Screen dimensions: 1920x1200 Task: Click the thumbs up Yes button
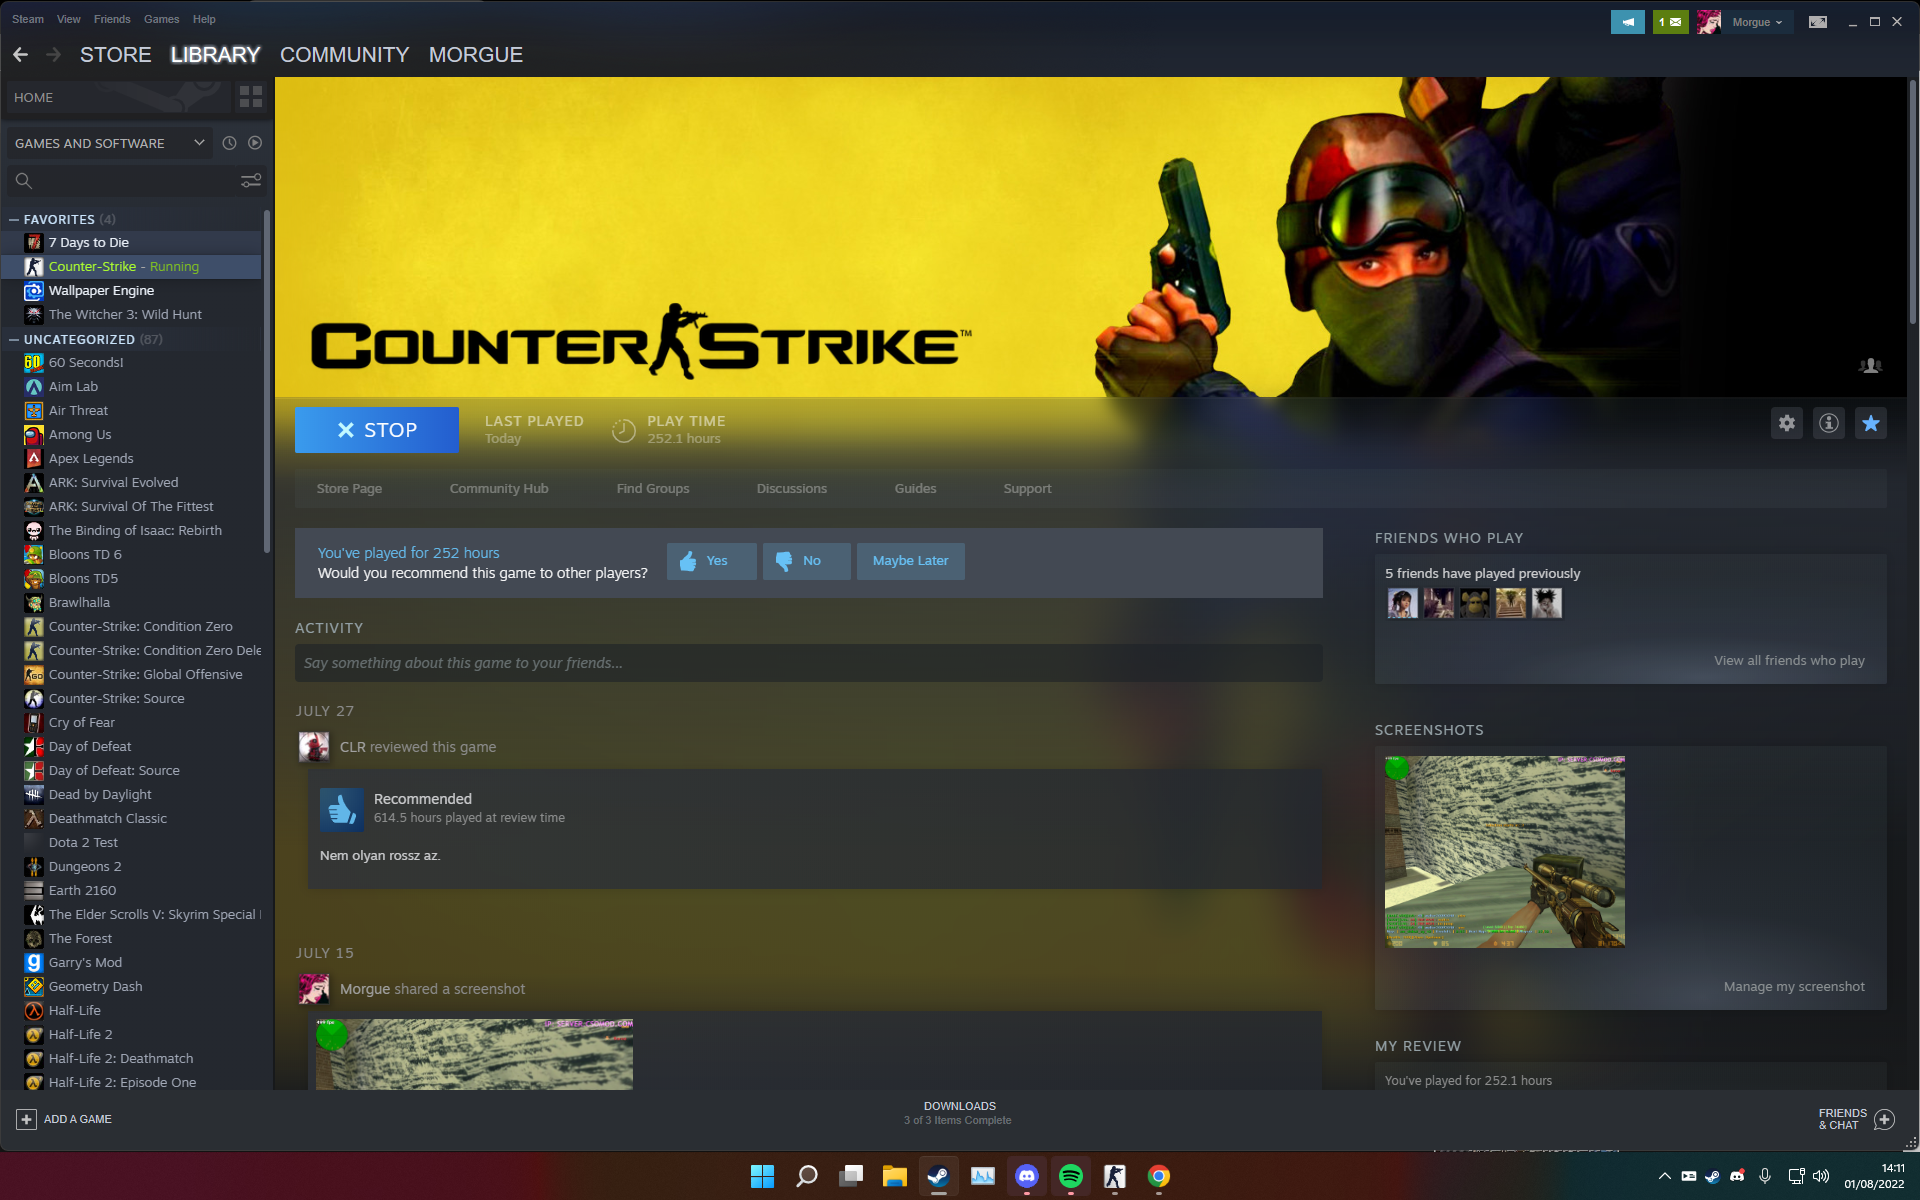click(x=711, y=561)
